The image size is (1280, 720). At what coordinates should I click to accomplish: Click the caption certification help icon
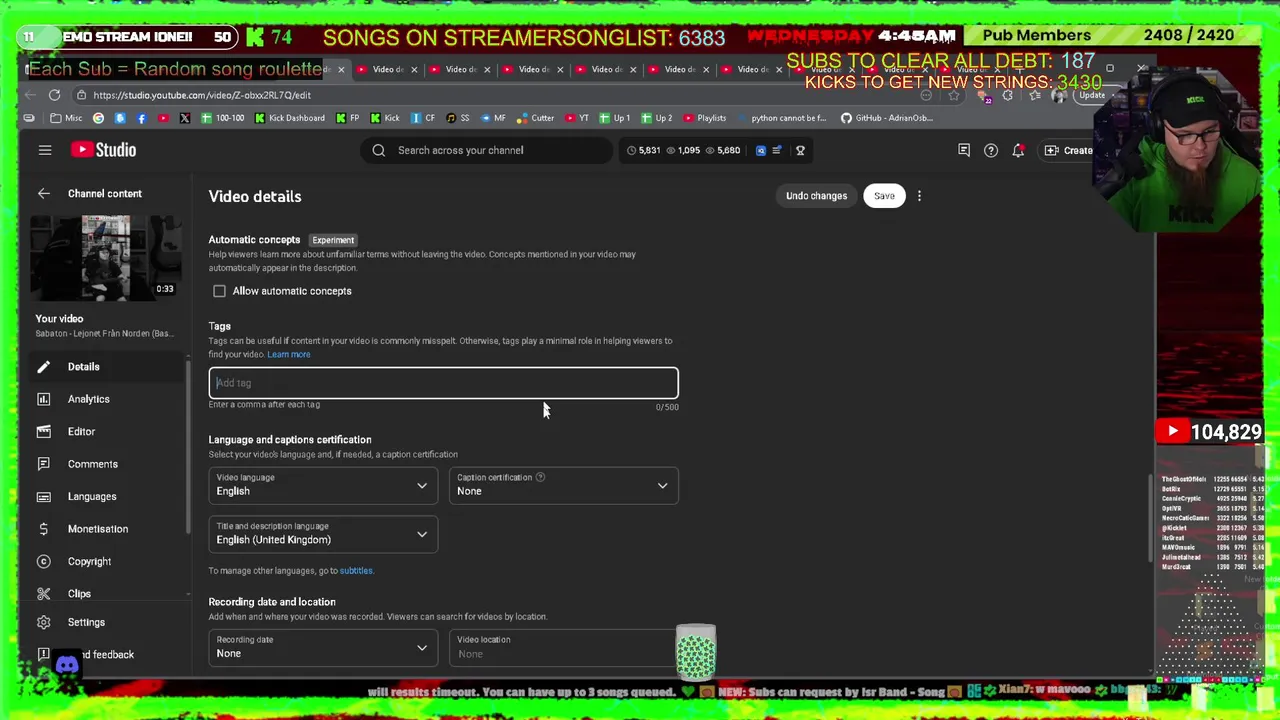click(540, 477)
